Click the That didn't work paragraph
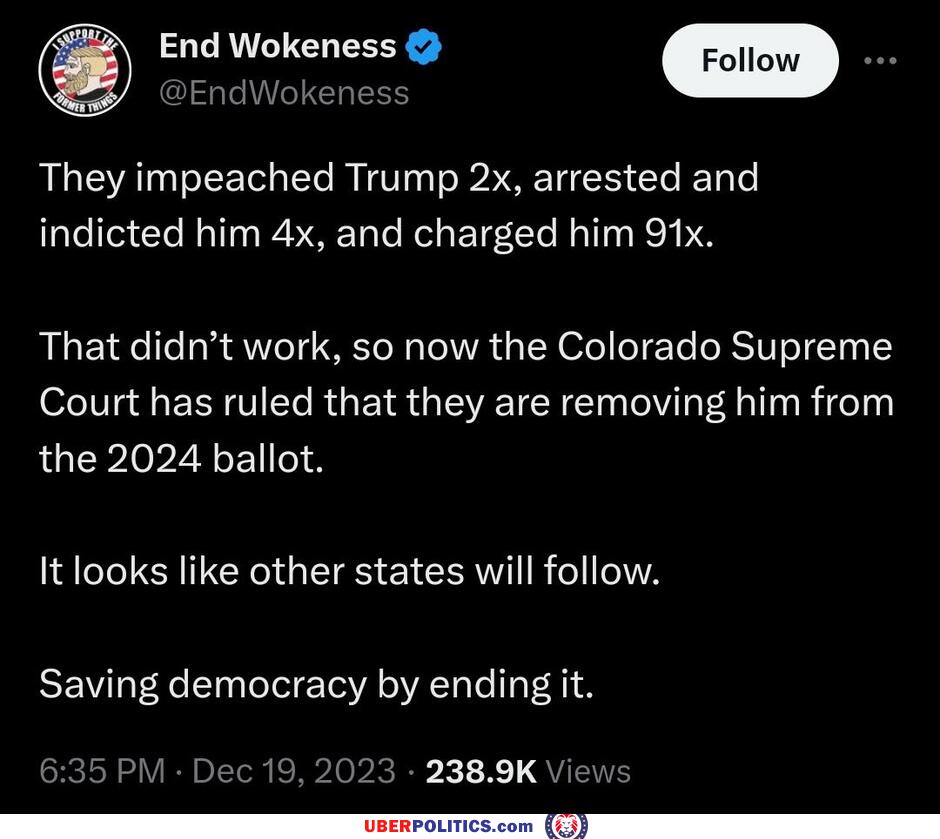This screenshot has width=940, height=839. [x=466, y=403]
